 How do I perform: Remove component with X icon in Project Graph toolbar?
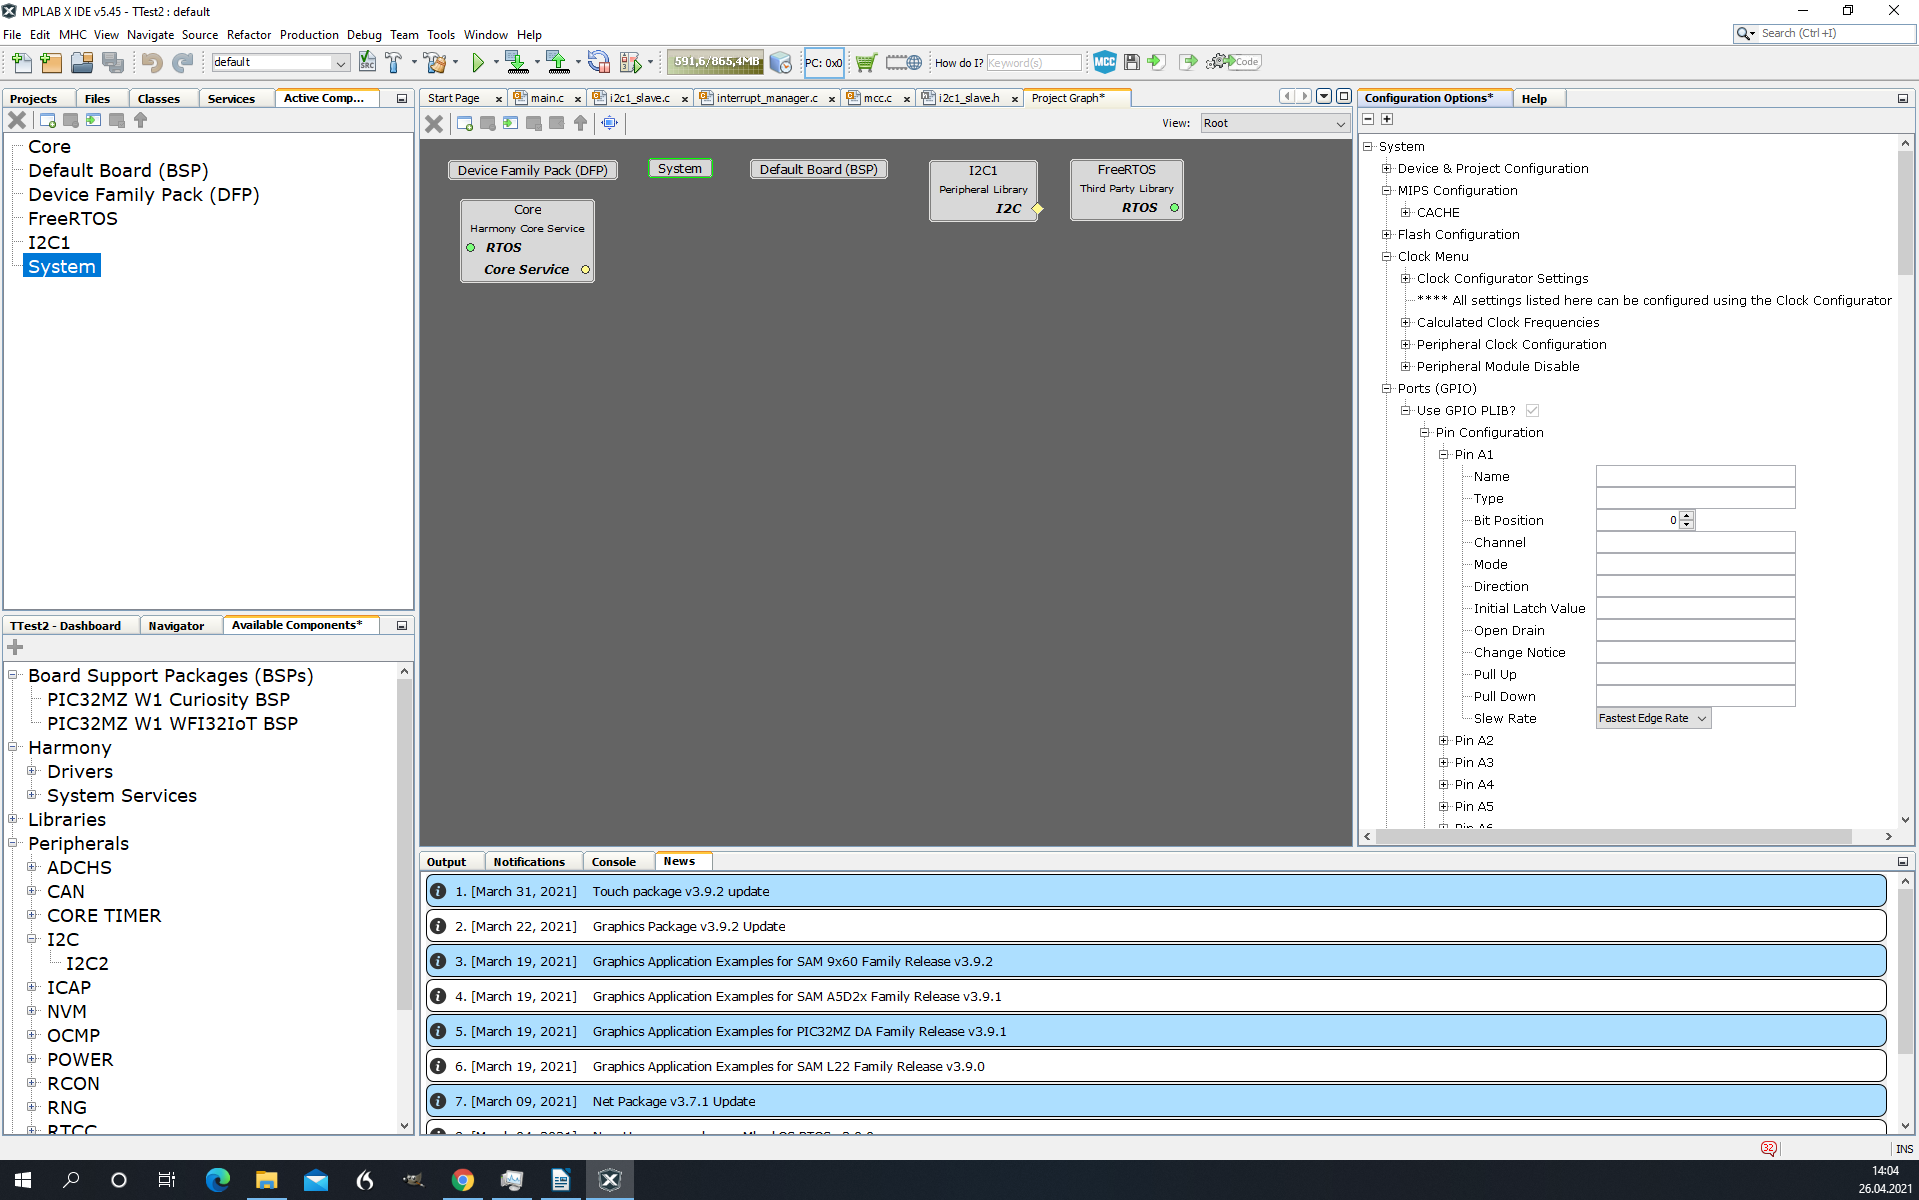click(434, 123)
